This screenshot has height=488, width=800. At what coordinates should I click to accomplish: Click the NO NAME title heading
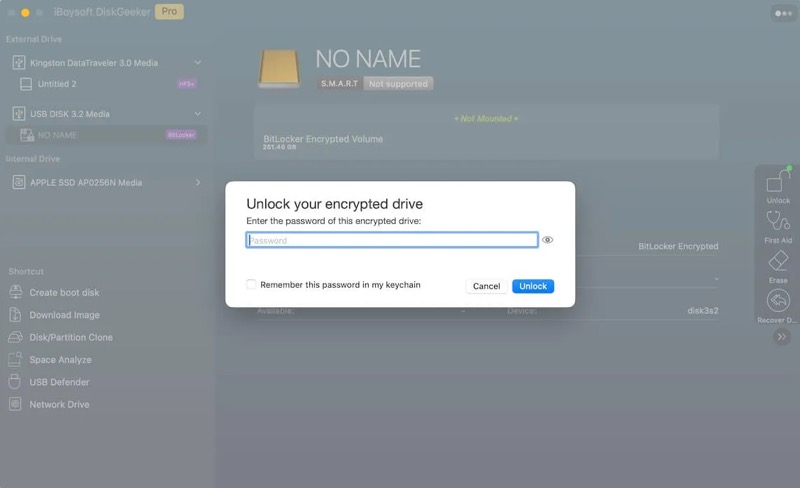[368, 59]
